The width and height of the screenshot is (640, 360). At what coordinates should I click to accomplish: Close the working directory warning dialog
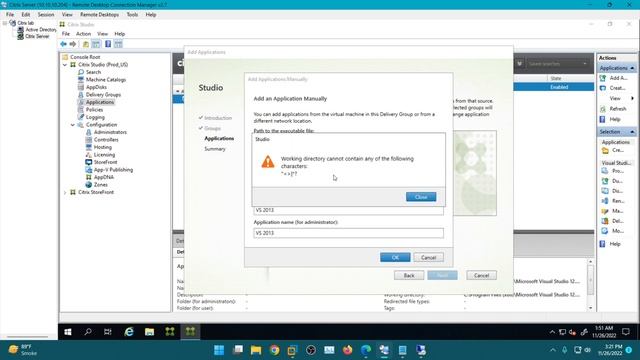click(421, 197)
